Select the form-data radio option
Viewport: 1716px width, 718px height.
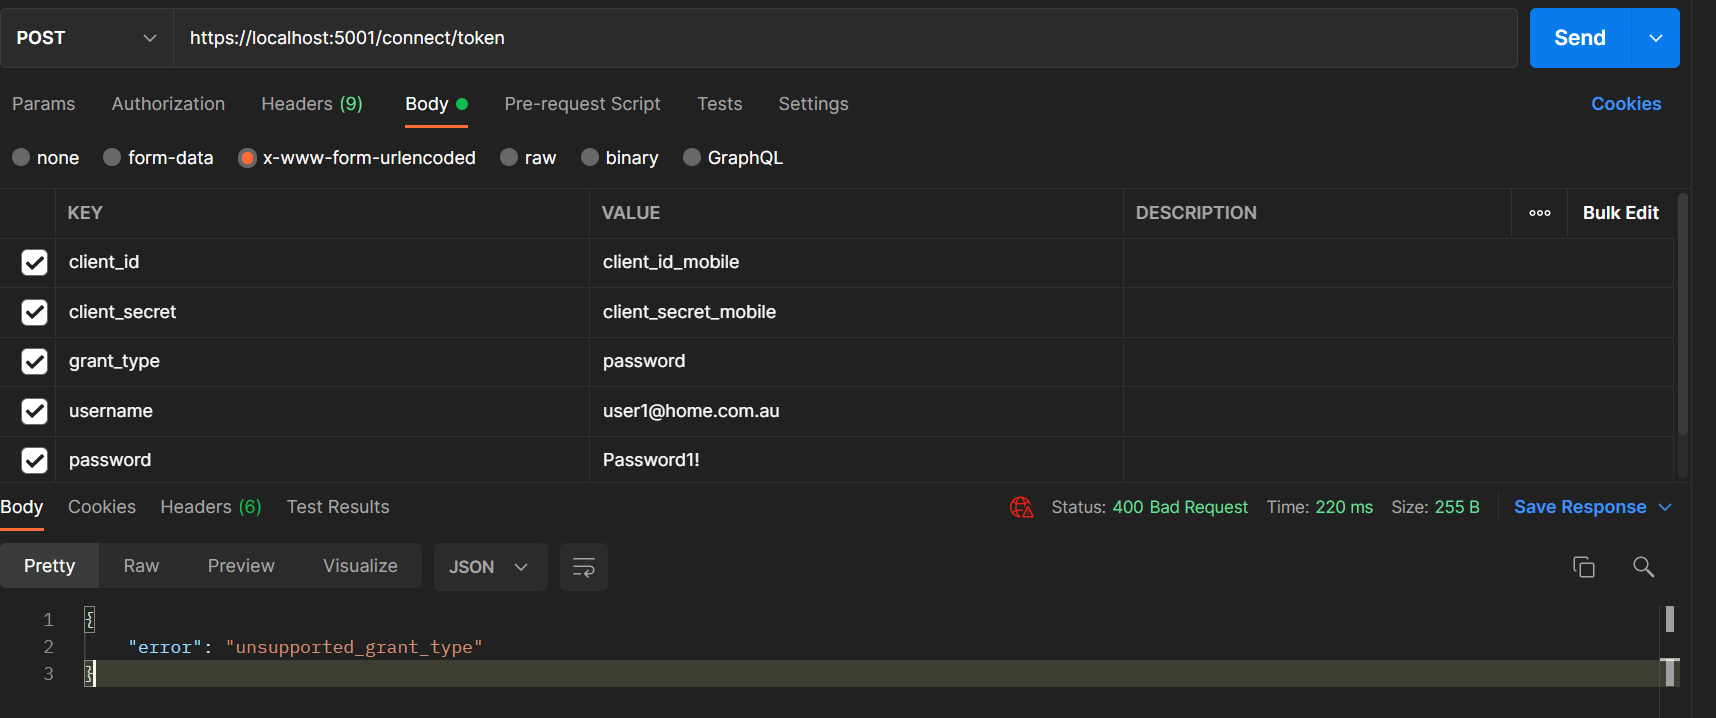pos(112,157)
